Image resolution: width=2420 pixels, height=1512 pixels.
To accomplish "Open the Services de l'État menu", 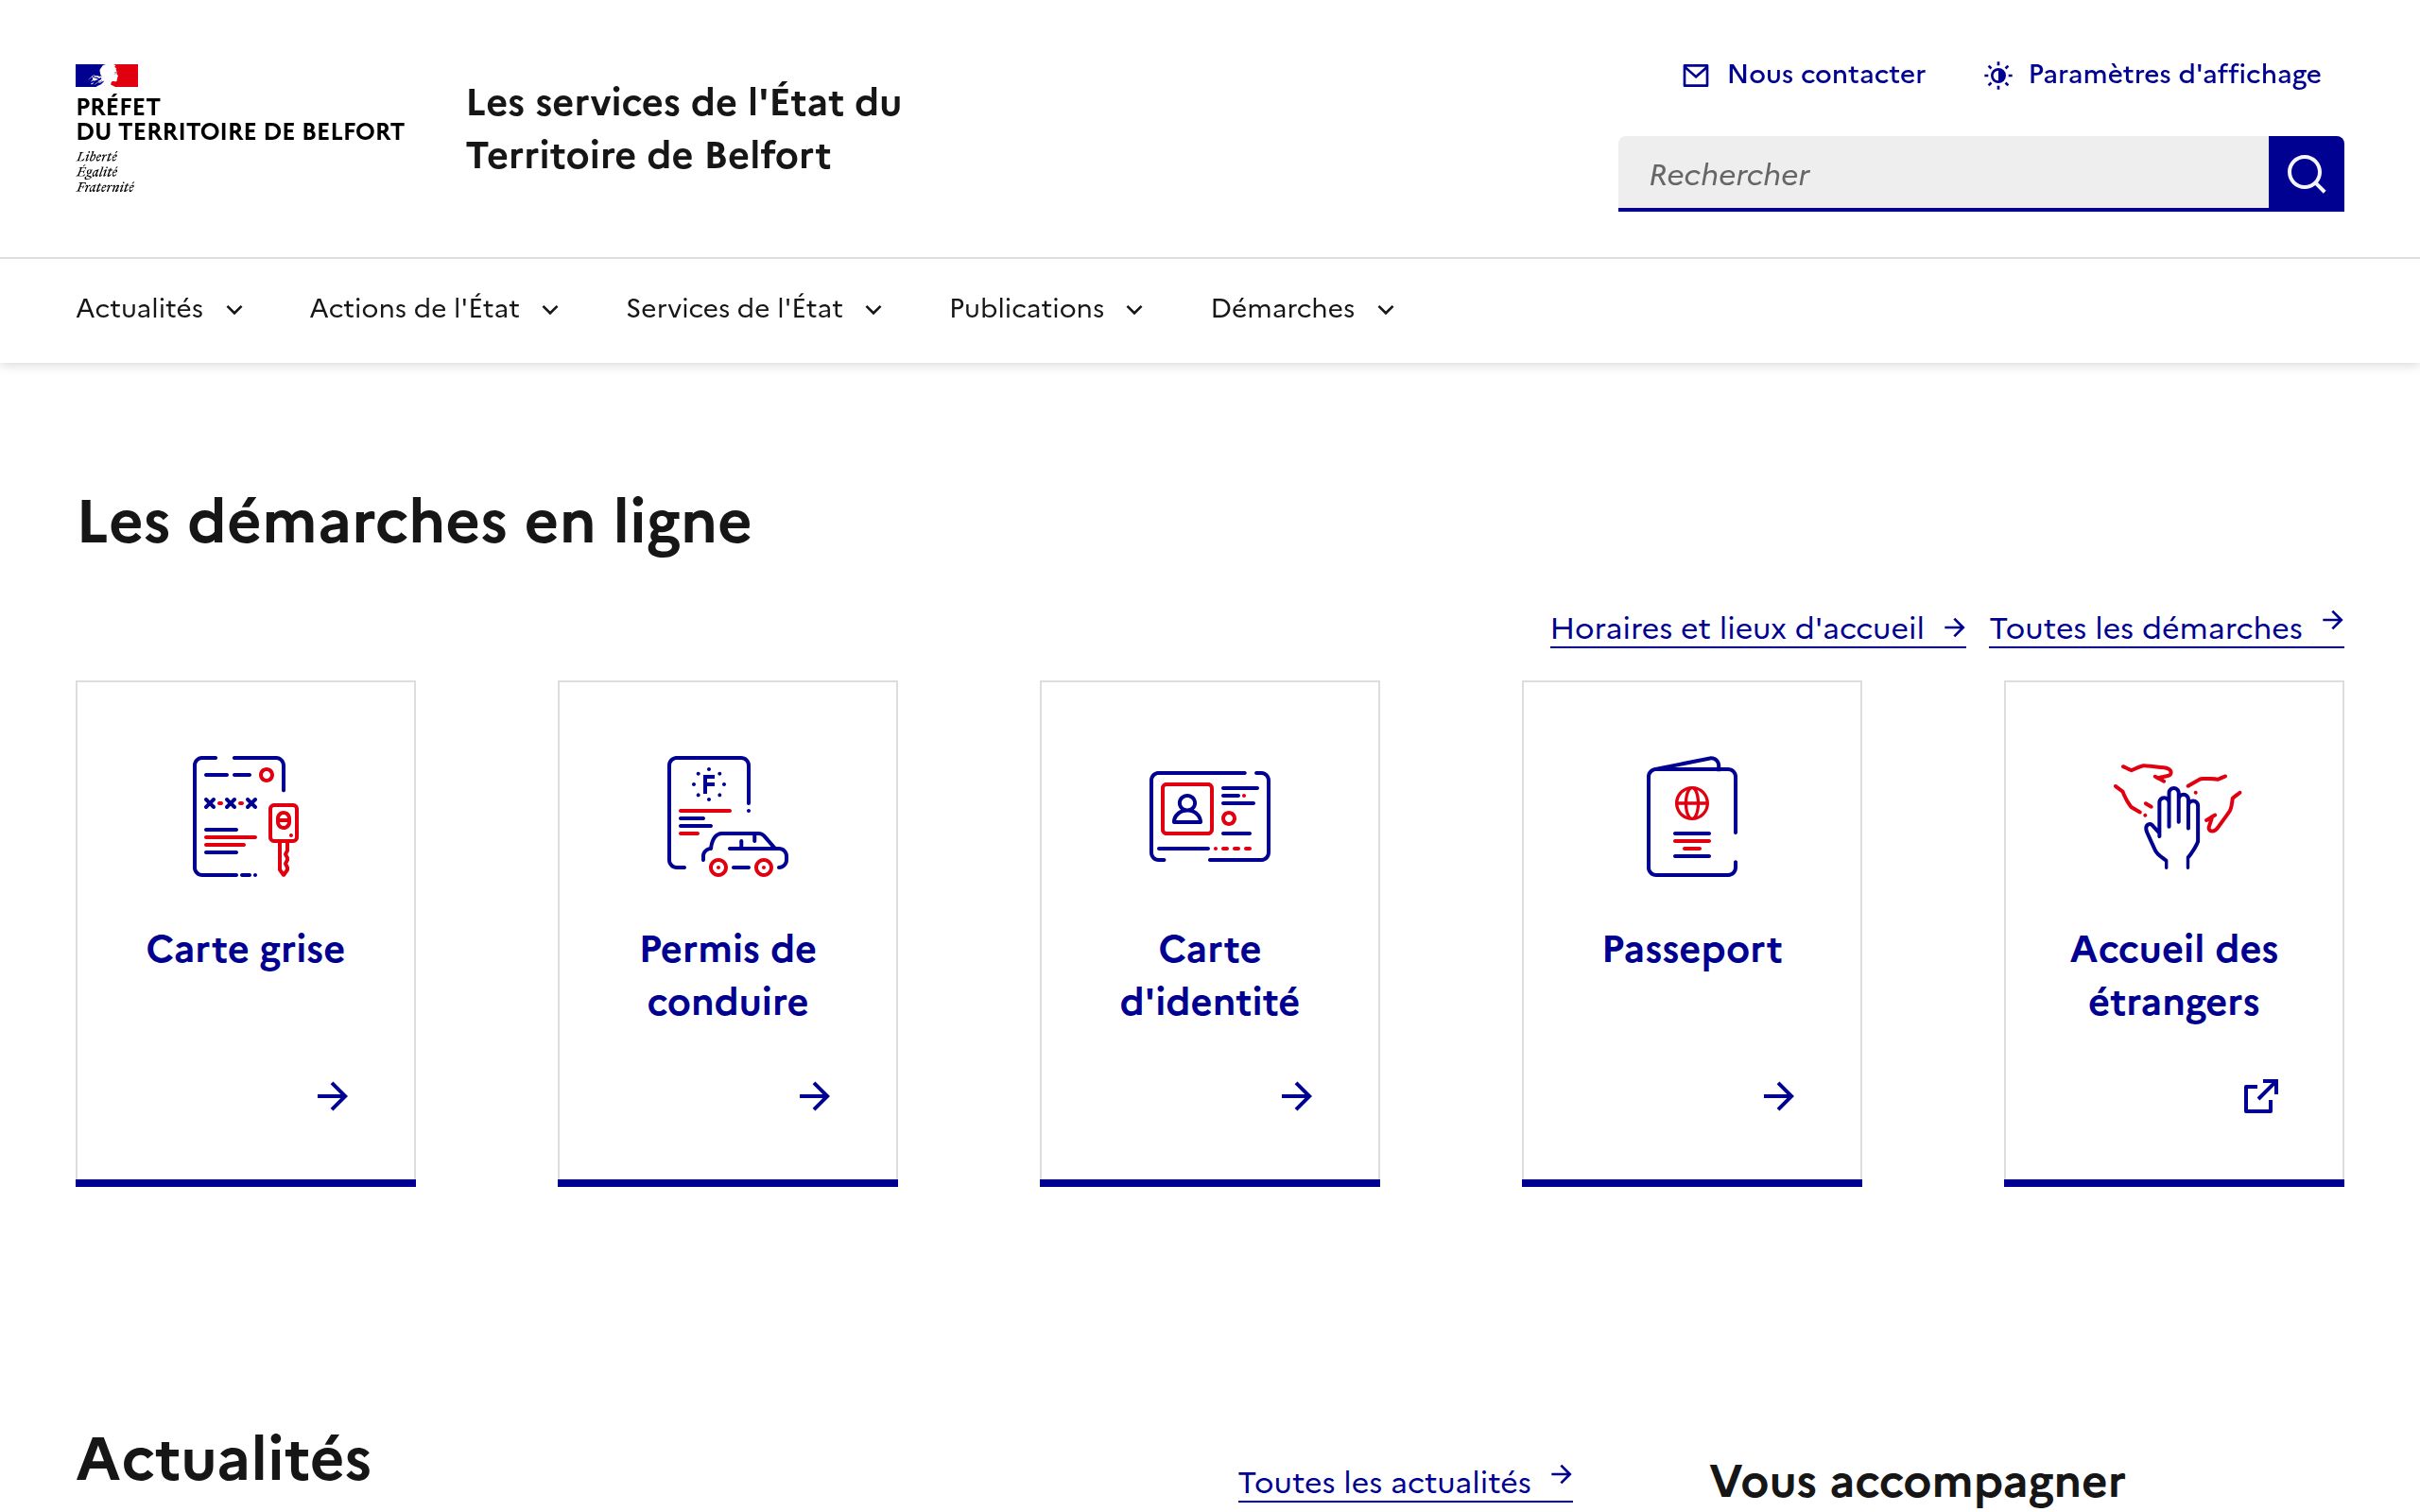I will tap(754, 309).
